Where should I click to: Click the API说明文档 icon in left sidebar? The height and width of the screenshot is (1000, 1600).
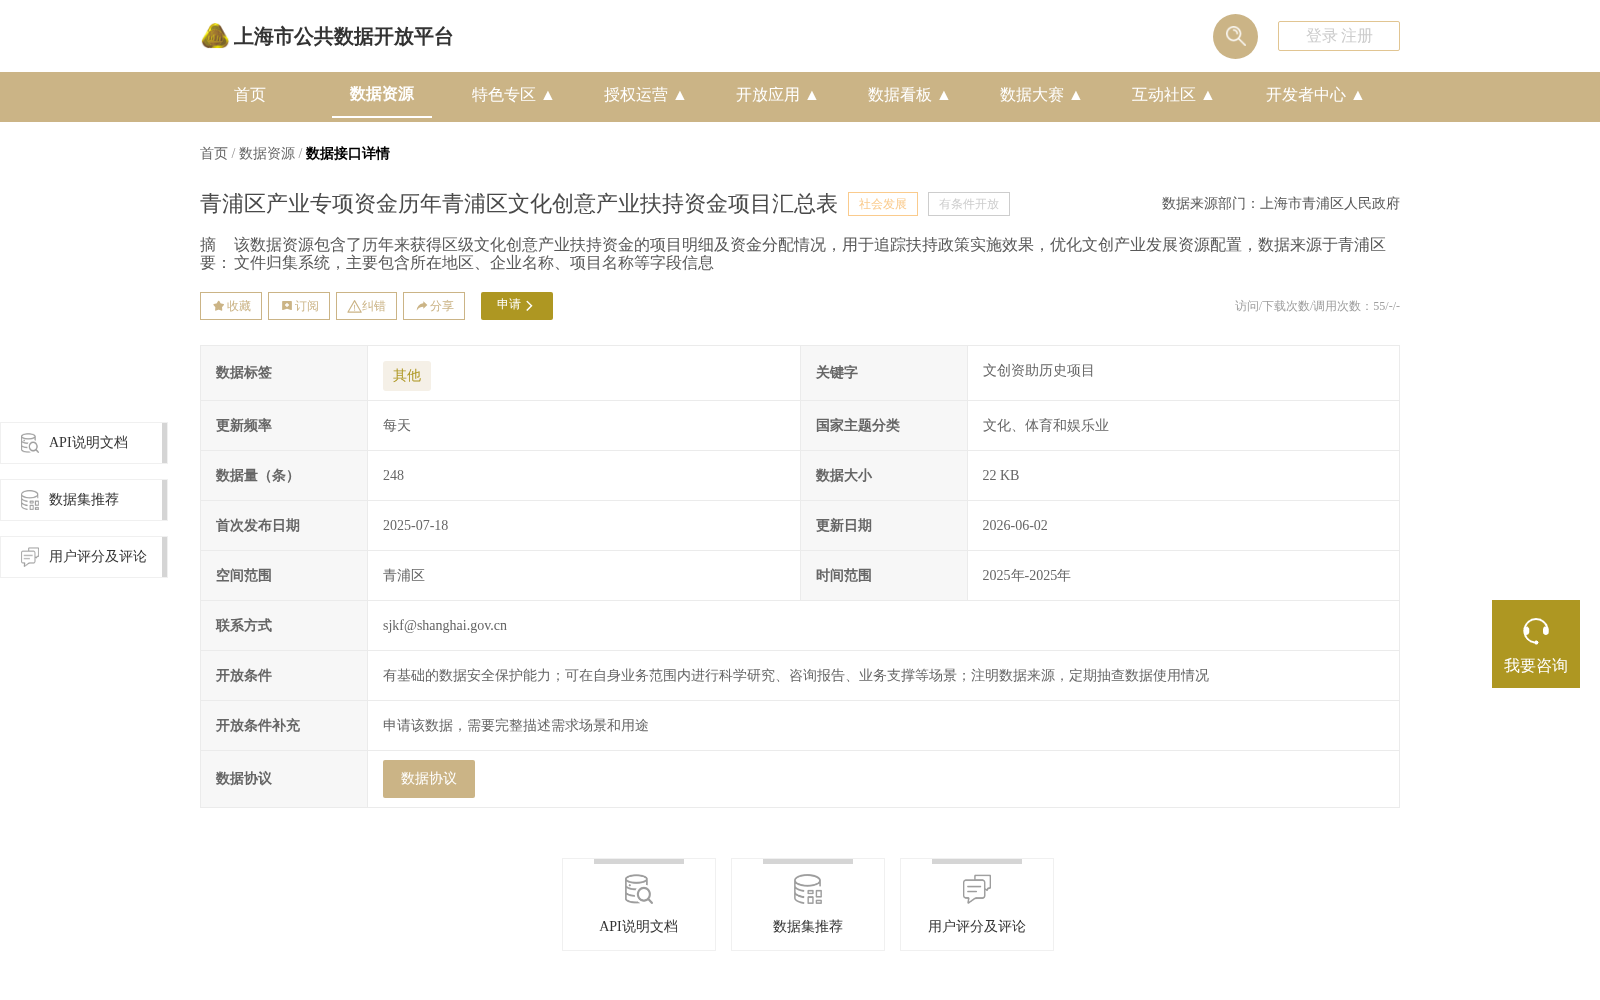tap(30, 443)
